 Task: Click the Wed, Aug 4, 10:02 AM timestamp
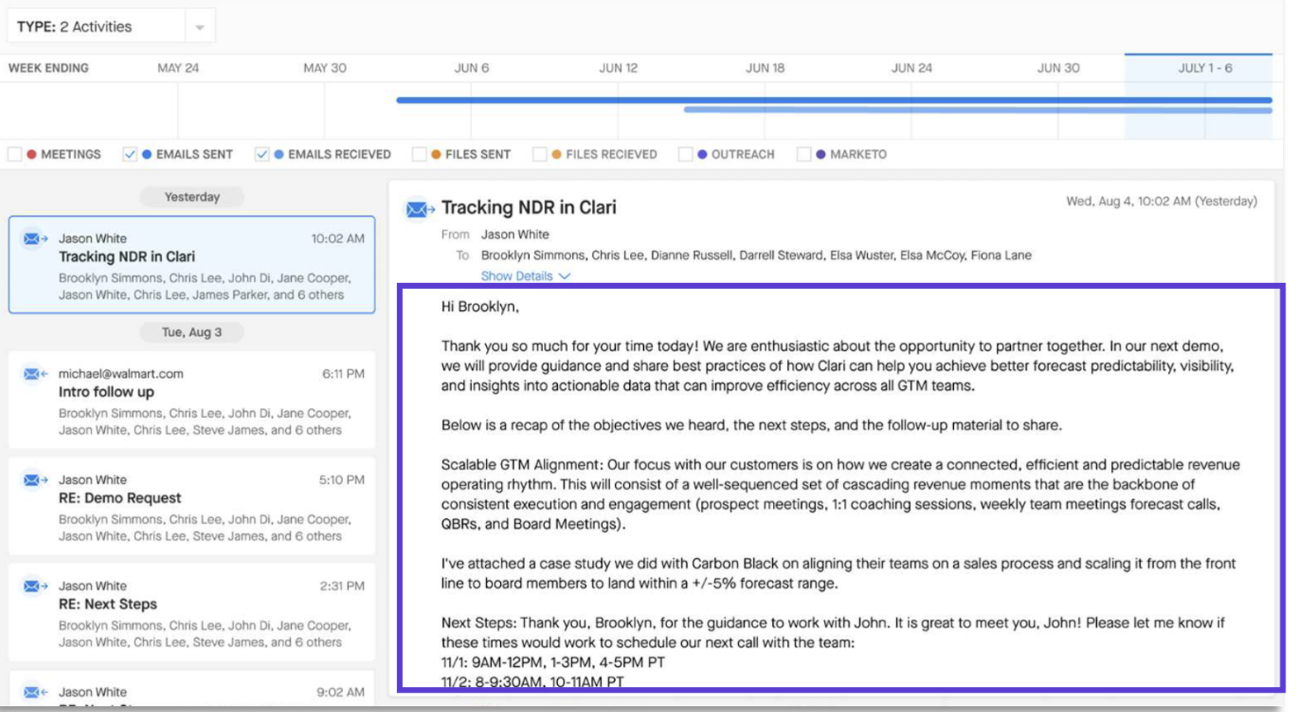pyautogui.click(x=1162, y=202)
